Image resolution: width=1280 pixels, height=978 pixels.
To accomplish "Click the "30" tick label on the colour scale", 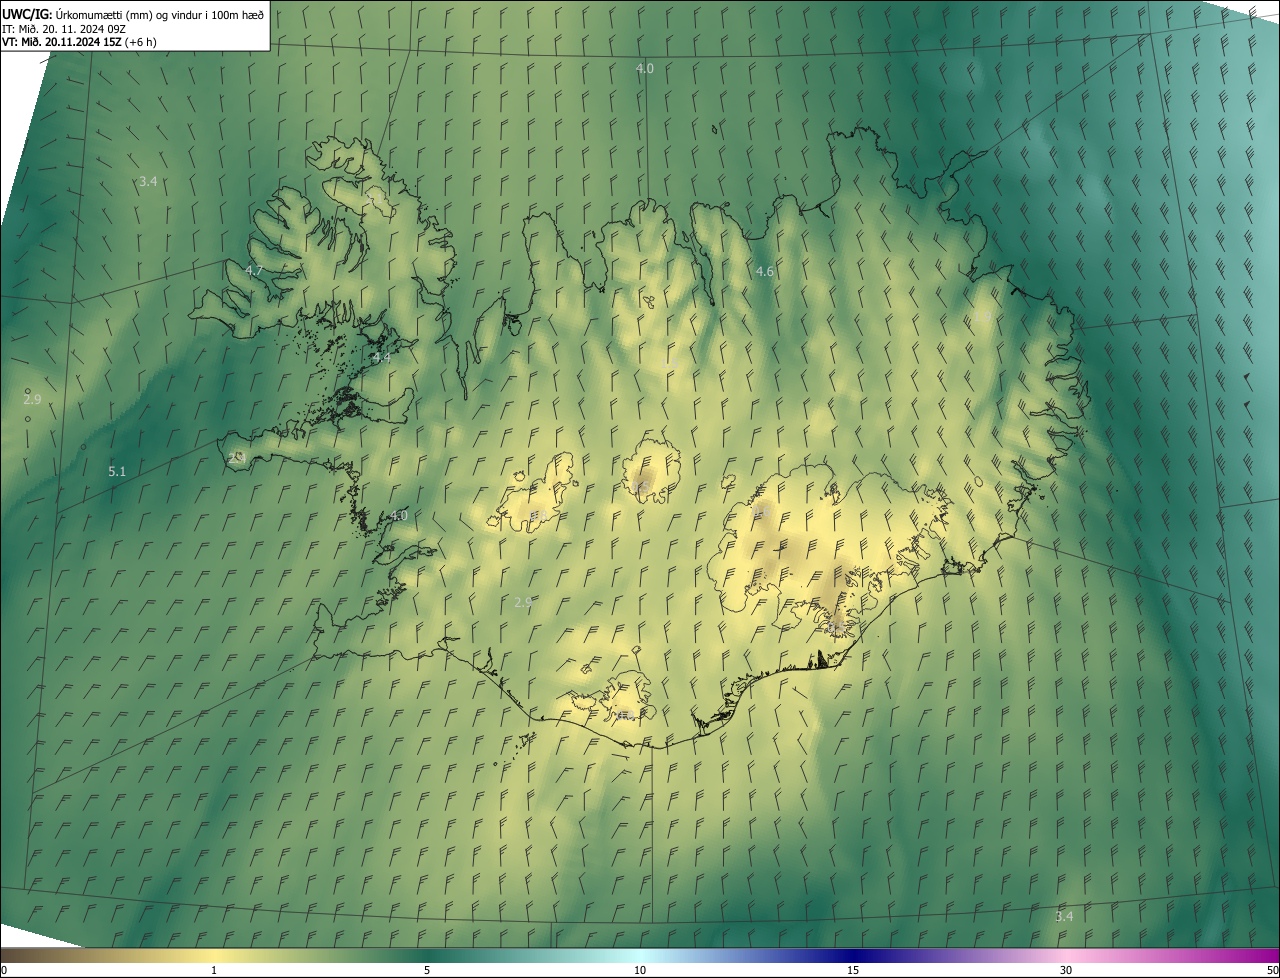I will (x=1066, y=970).
